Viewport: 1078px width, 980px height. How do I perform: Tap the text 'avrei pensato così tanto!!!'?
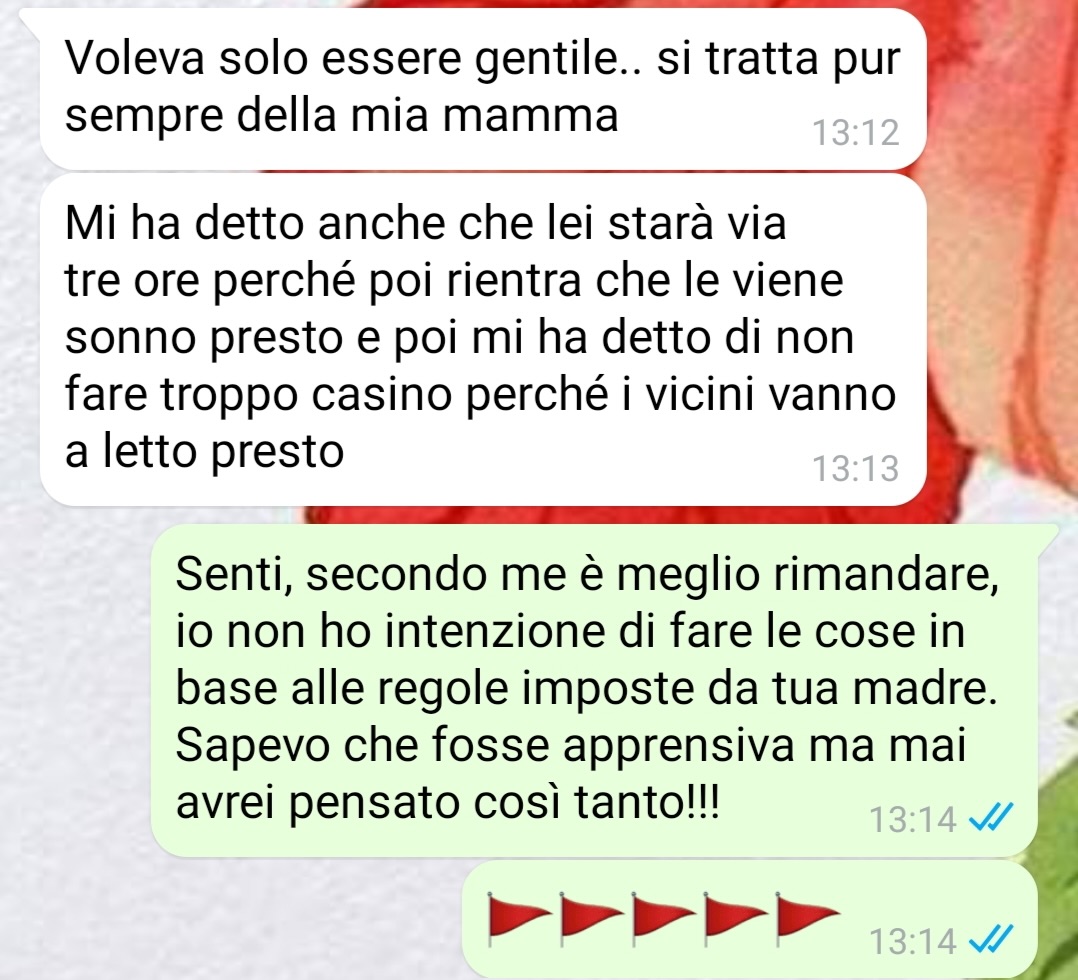click(x=448, y=802)
